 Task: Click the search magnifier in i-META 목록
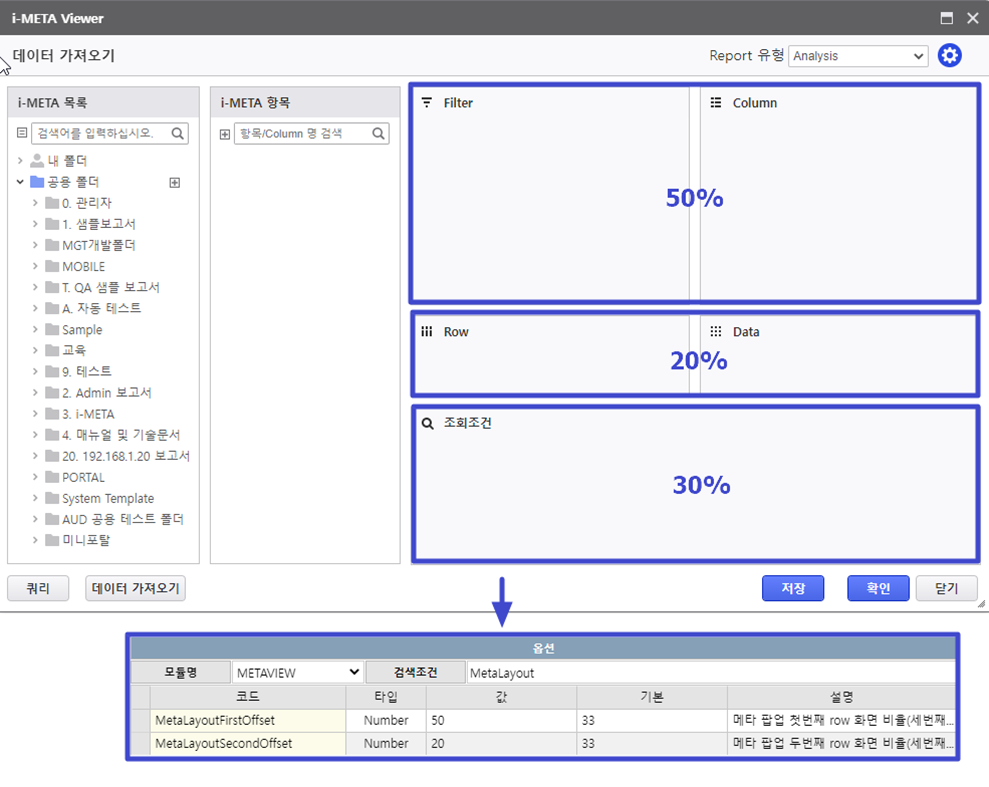click(177, 133)
